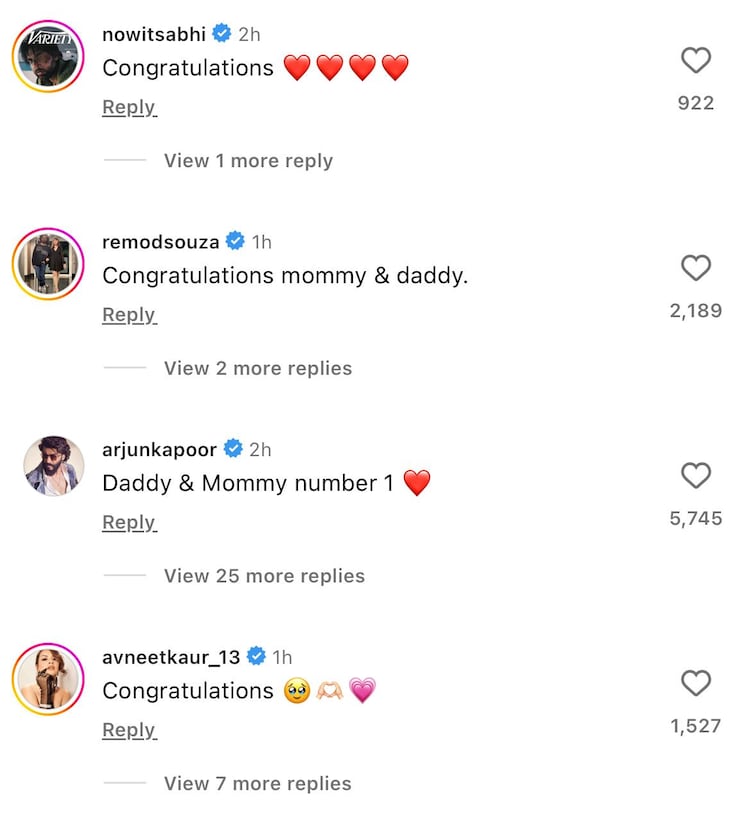Open remodsouza's profile via the username
Viewport: 750px width, 819px height.
pos(160,240)
